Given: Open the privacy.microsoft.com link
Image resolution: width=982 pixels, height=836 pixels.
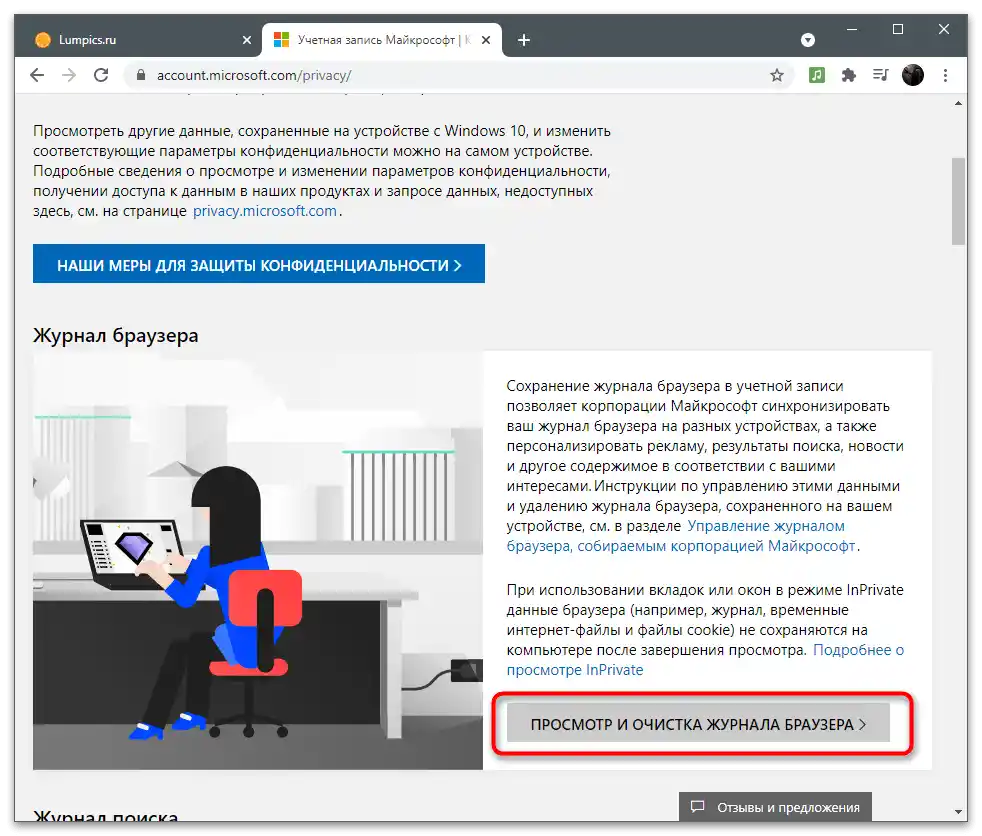Looking at the screenshot, I should (x=265, y=211).
